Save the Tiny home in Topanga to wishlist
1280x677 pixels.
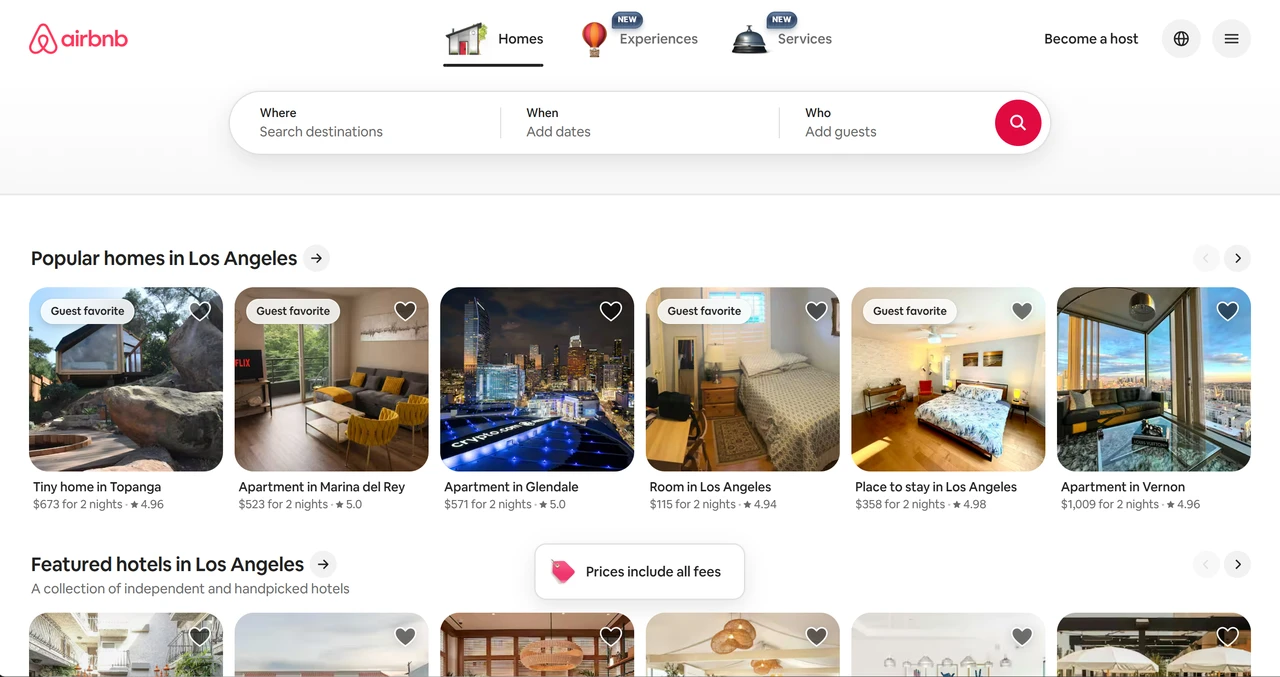[199, 311]
